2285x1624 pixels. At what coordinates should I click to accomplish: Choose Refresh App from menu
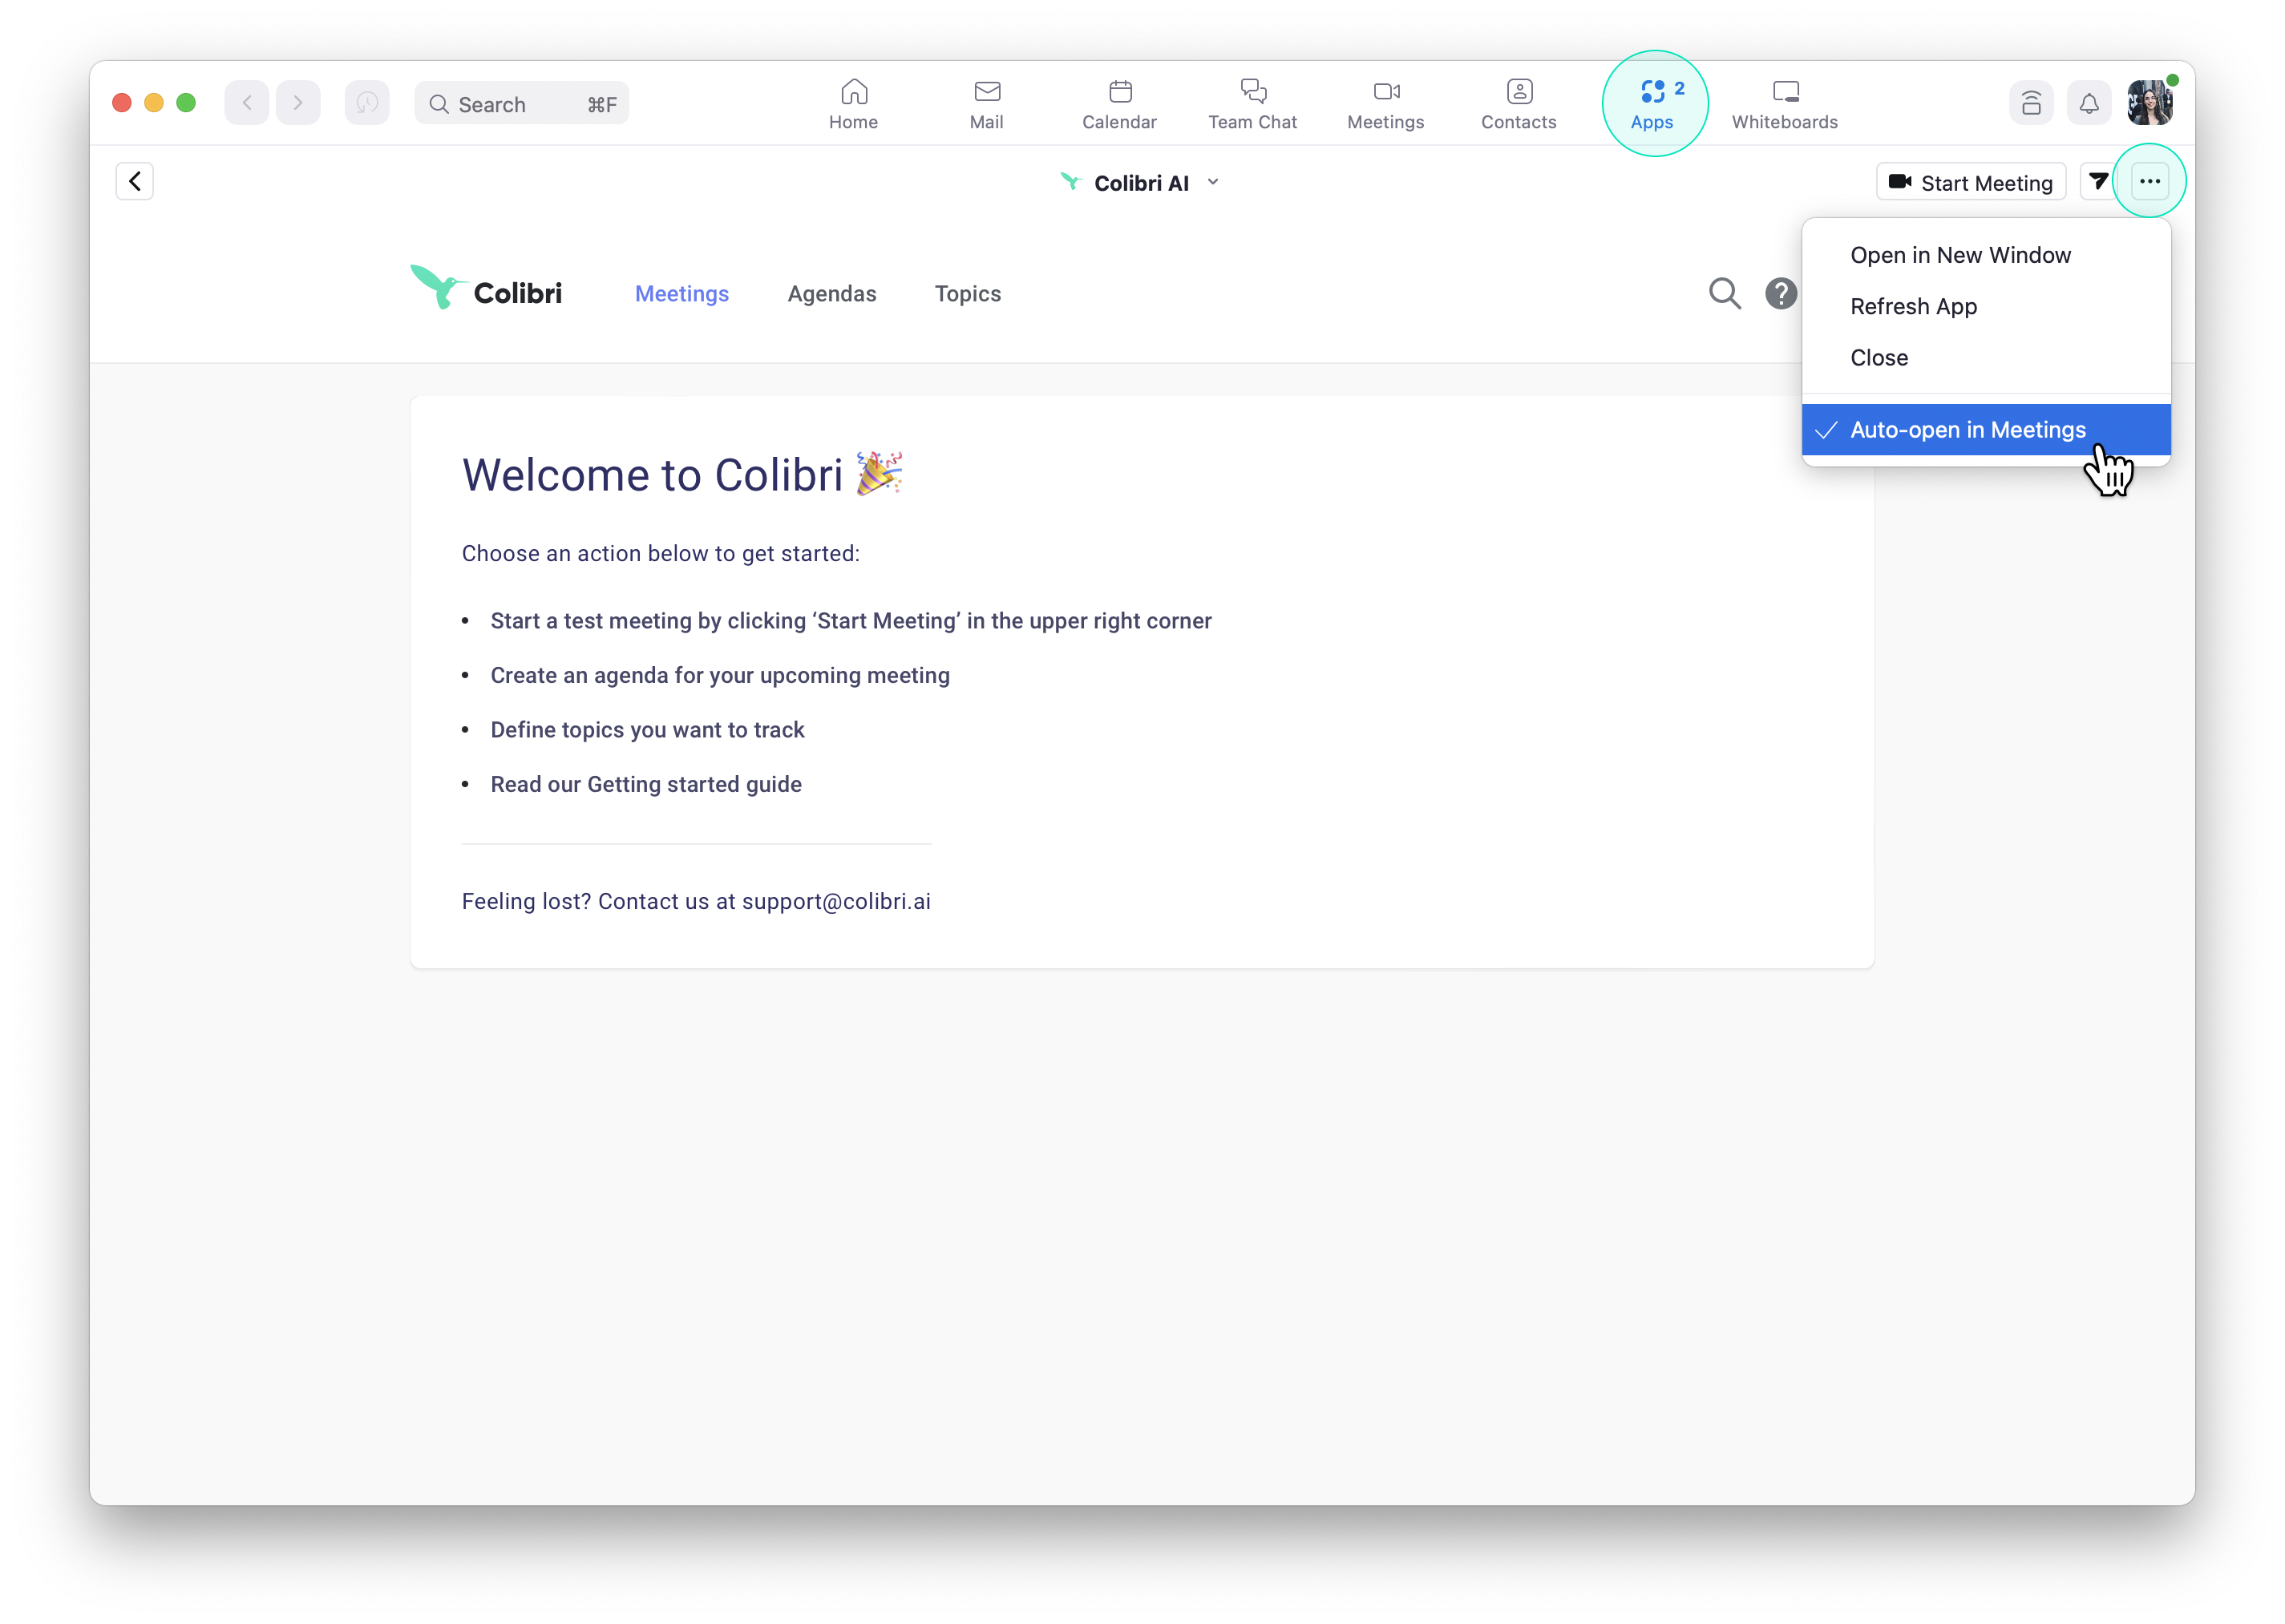tap(1912, 306)
